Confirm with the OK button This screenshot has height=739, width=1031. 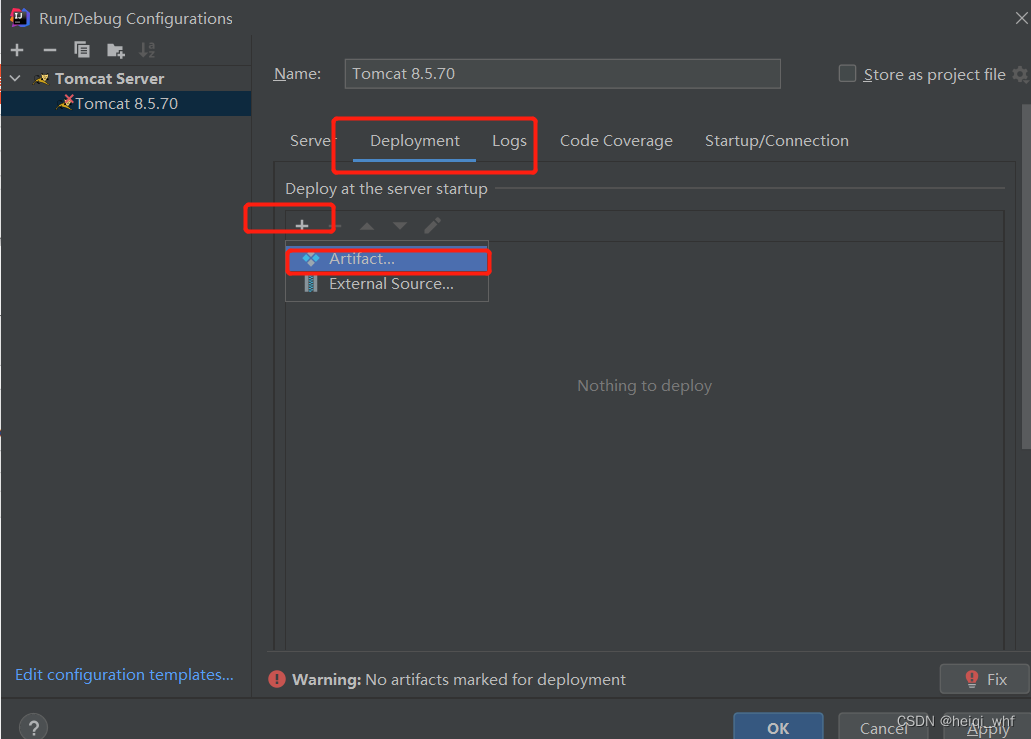coord(778,727)
